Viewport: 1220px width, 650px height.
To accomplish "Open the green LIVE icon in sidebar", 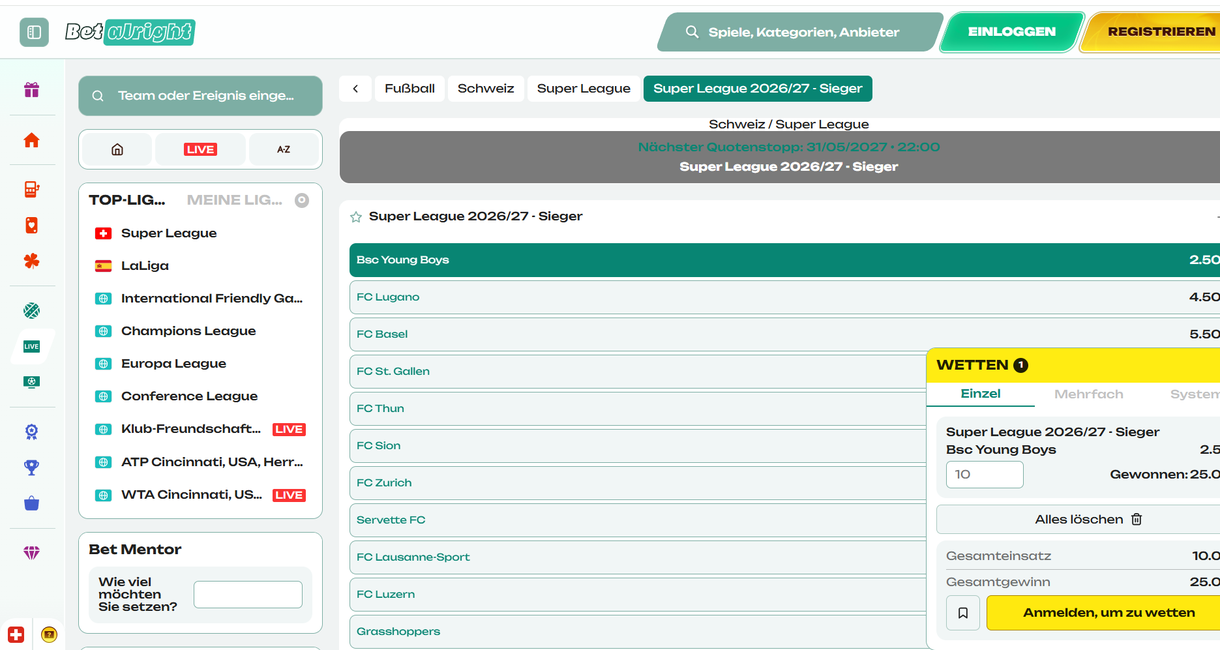I will pos(32,346).
